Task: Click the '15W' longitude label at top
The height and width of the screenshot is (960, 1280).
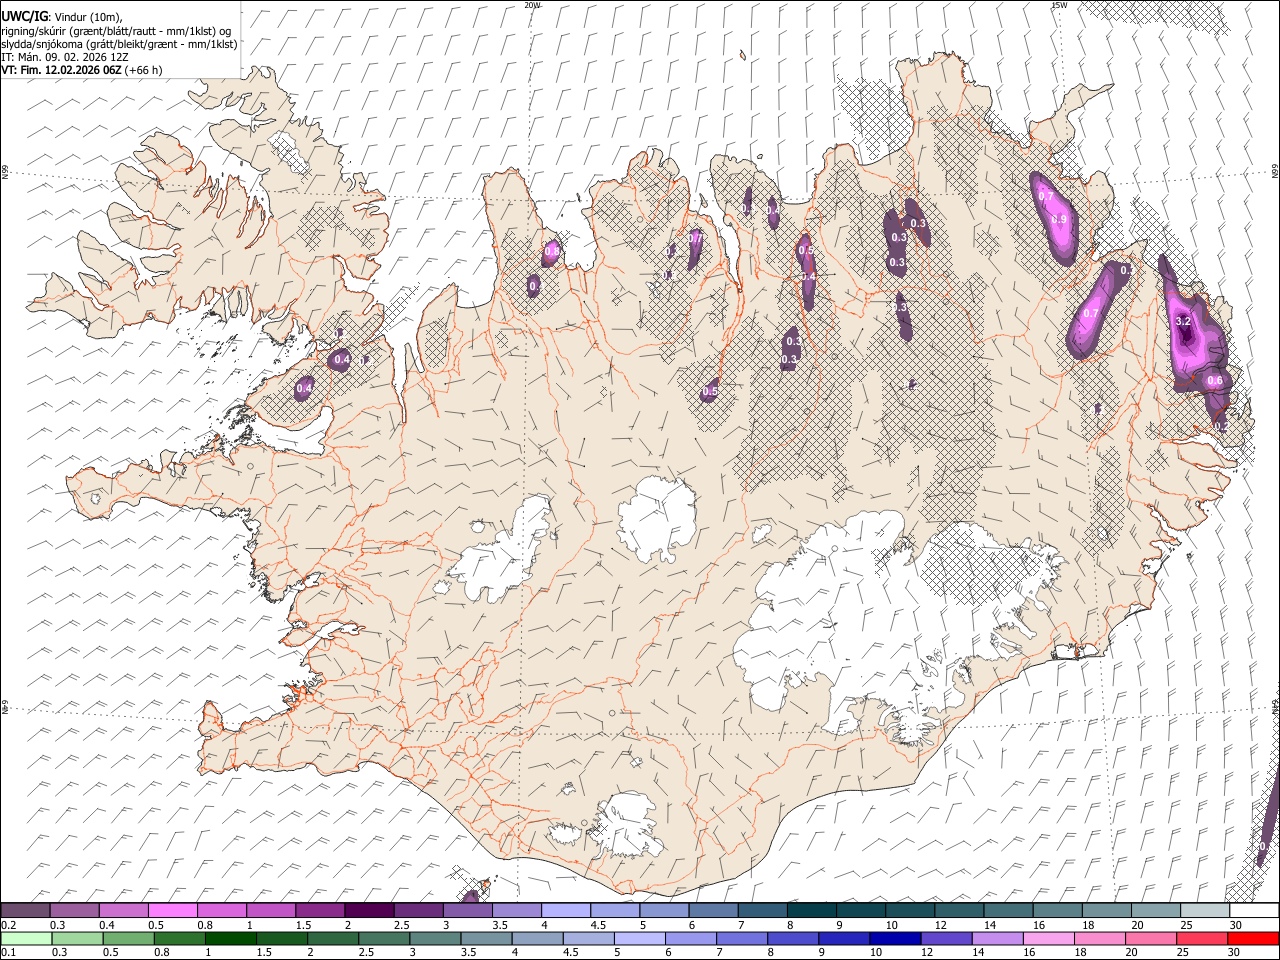Action: [x=1059, y=5]
